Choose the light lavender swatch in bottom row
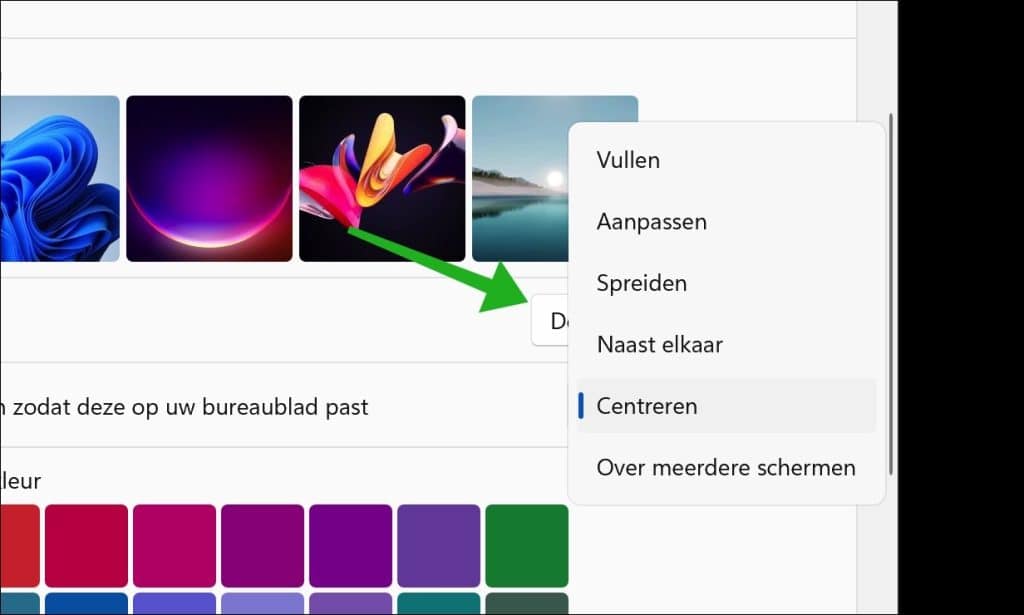Image resolution: width=1024 pixels, height=615 pixels. coord(262,604)
